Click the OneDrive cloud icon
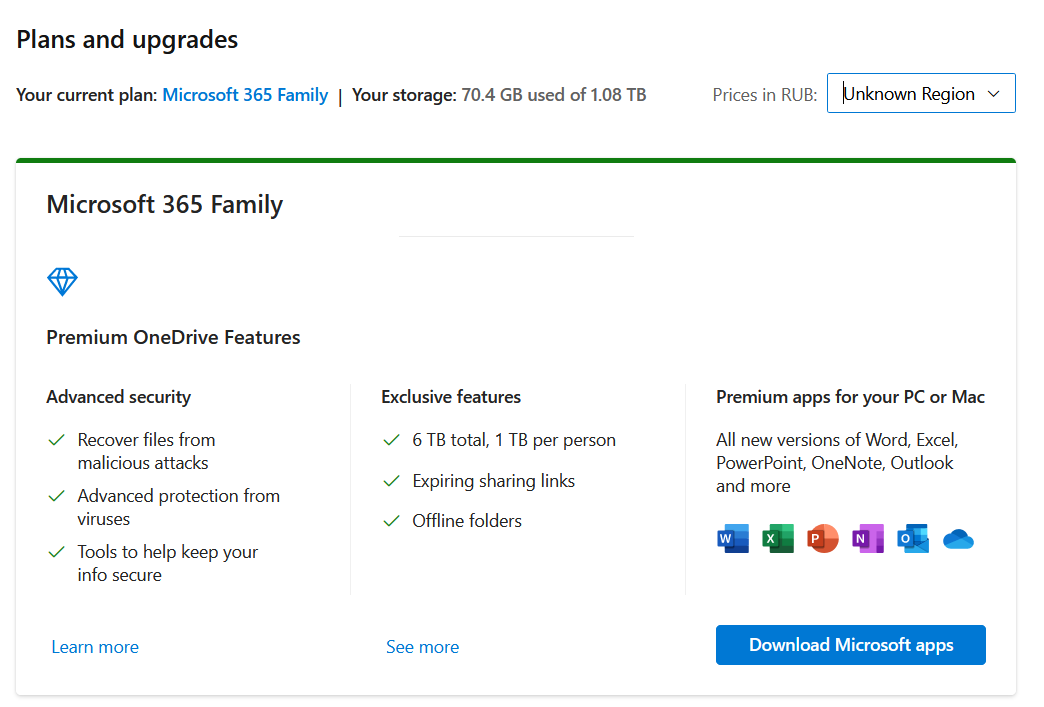The width and height of the screenshot is (1044, 707). pyautogui.click(x=958, y=539)
